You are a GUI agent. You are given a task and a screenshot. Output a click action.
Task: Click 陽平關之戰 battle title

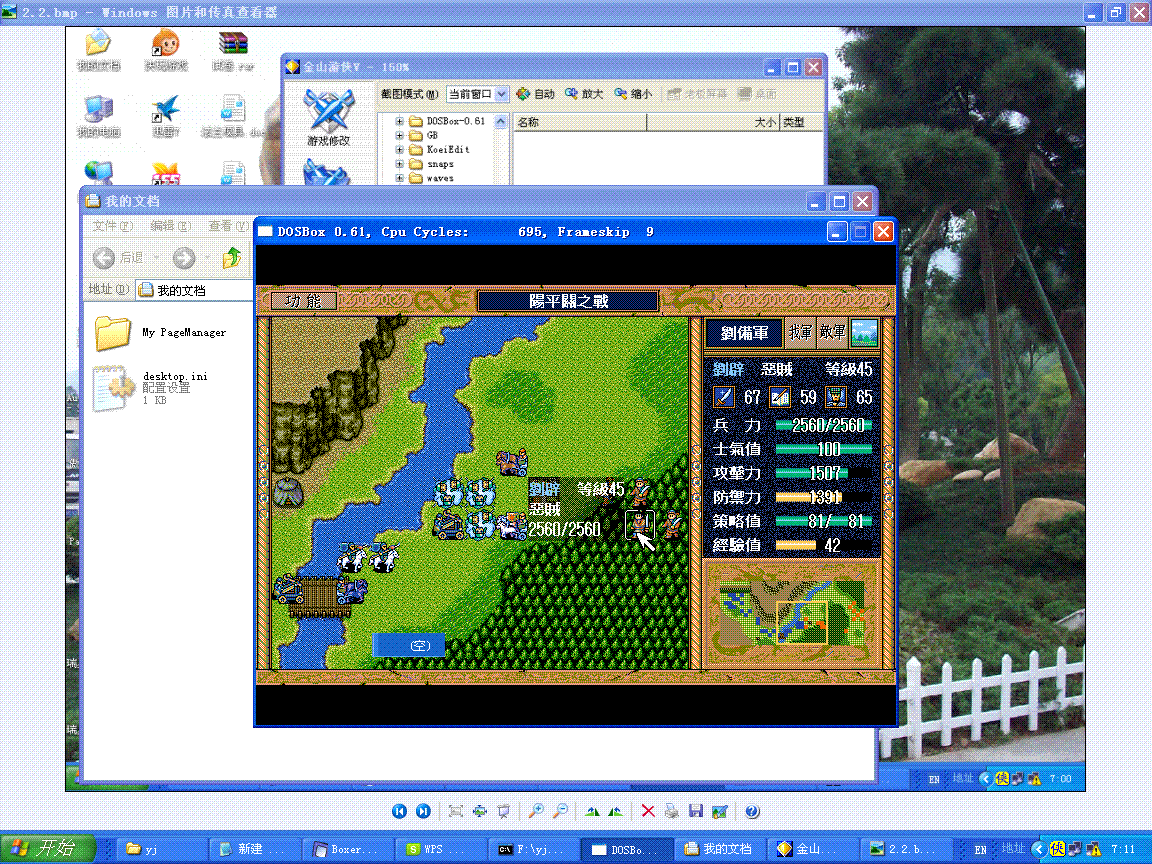point(568,301)
